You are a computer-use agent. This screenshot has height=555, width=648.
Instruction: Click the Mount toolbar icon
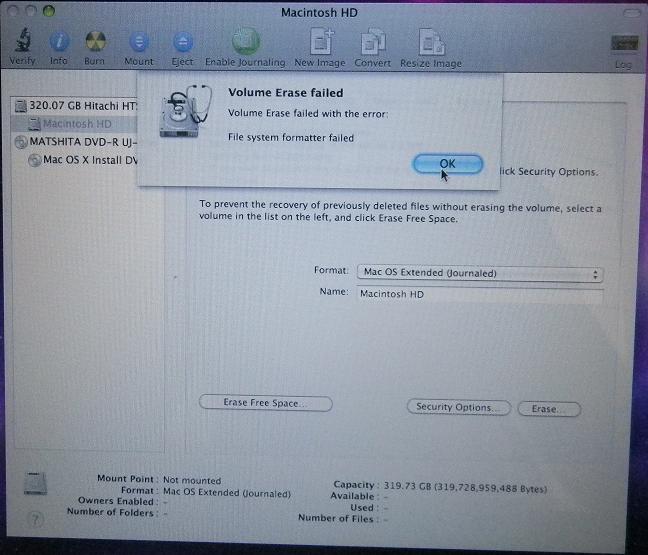139,42
